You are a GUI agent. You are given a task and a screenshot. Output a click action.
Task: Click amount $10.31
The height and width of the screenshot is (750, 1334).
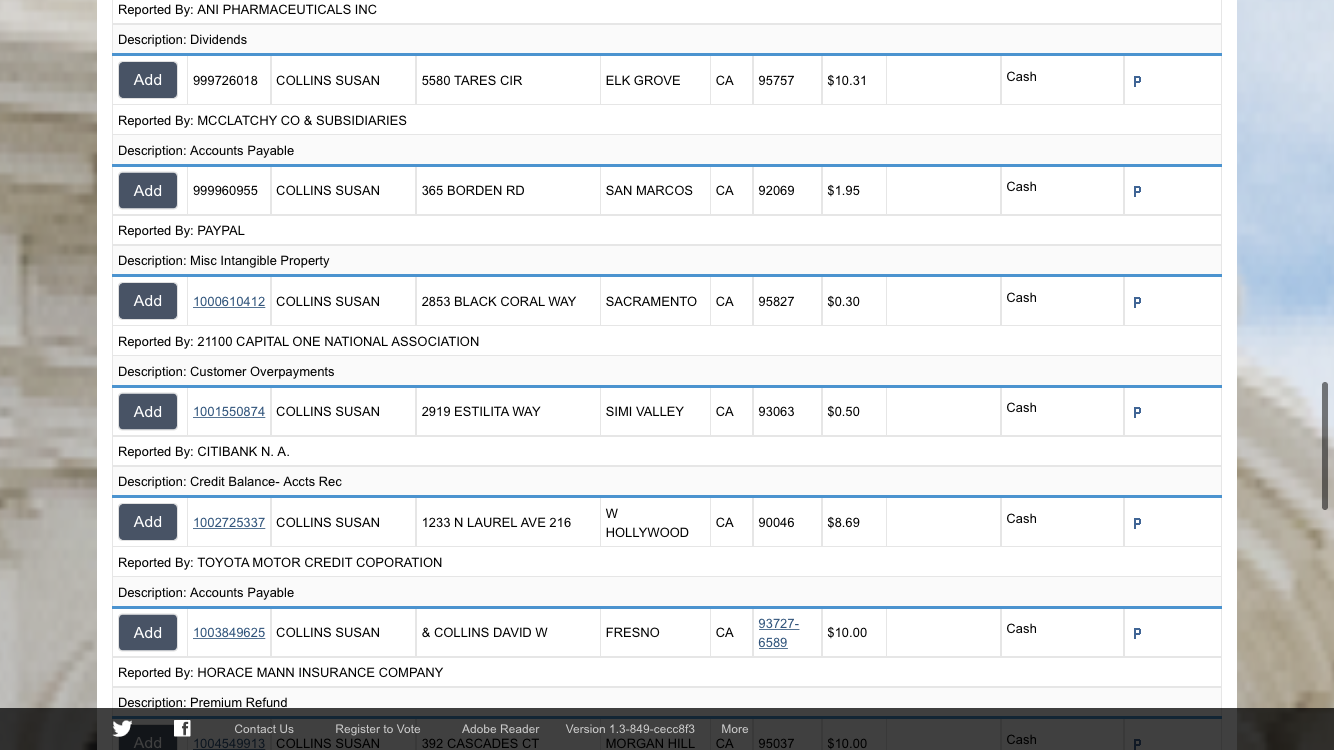click(x=847, y=80)
